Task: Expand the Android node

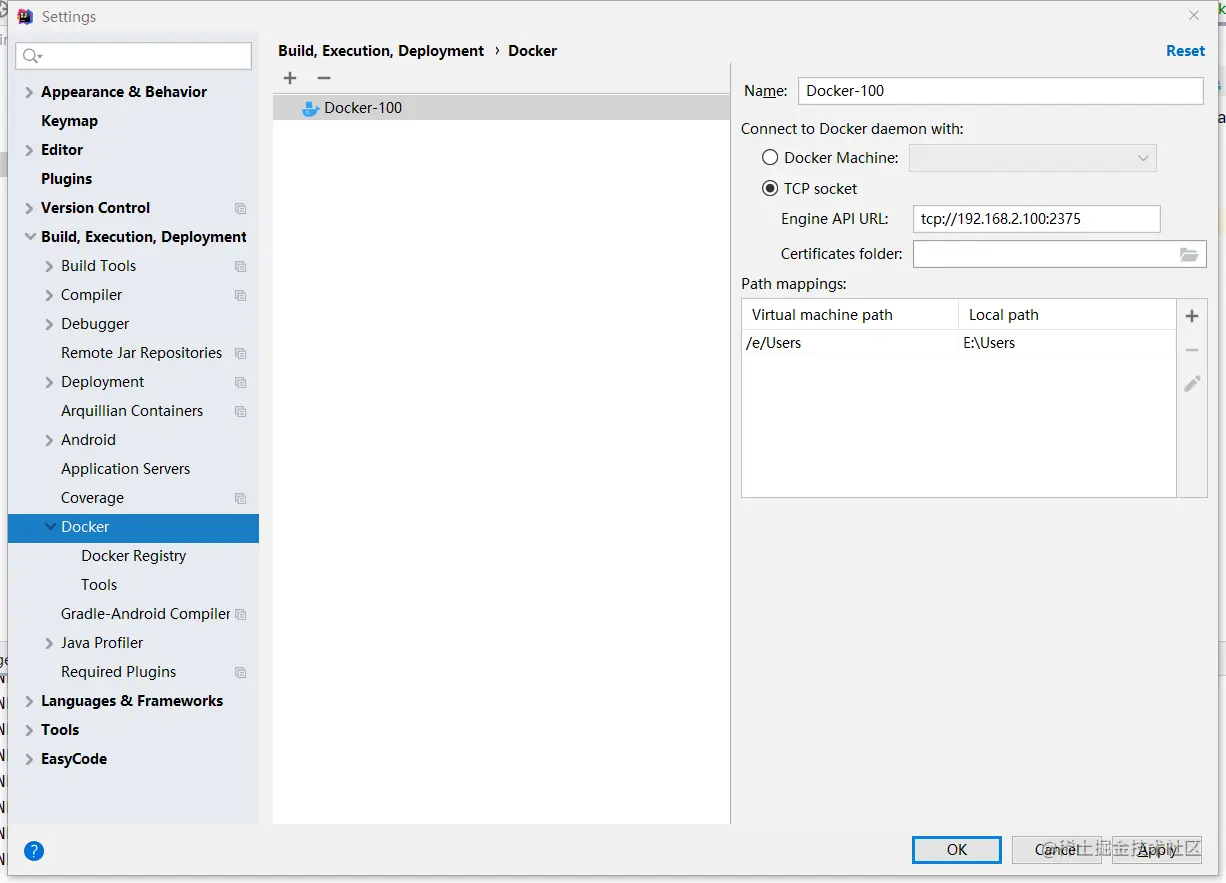Action: 49,440
